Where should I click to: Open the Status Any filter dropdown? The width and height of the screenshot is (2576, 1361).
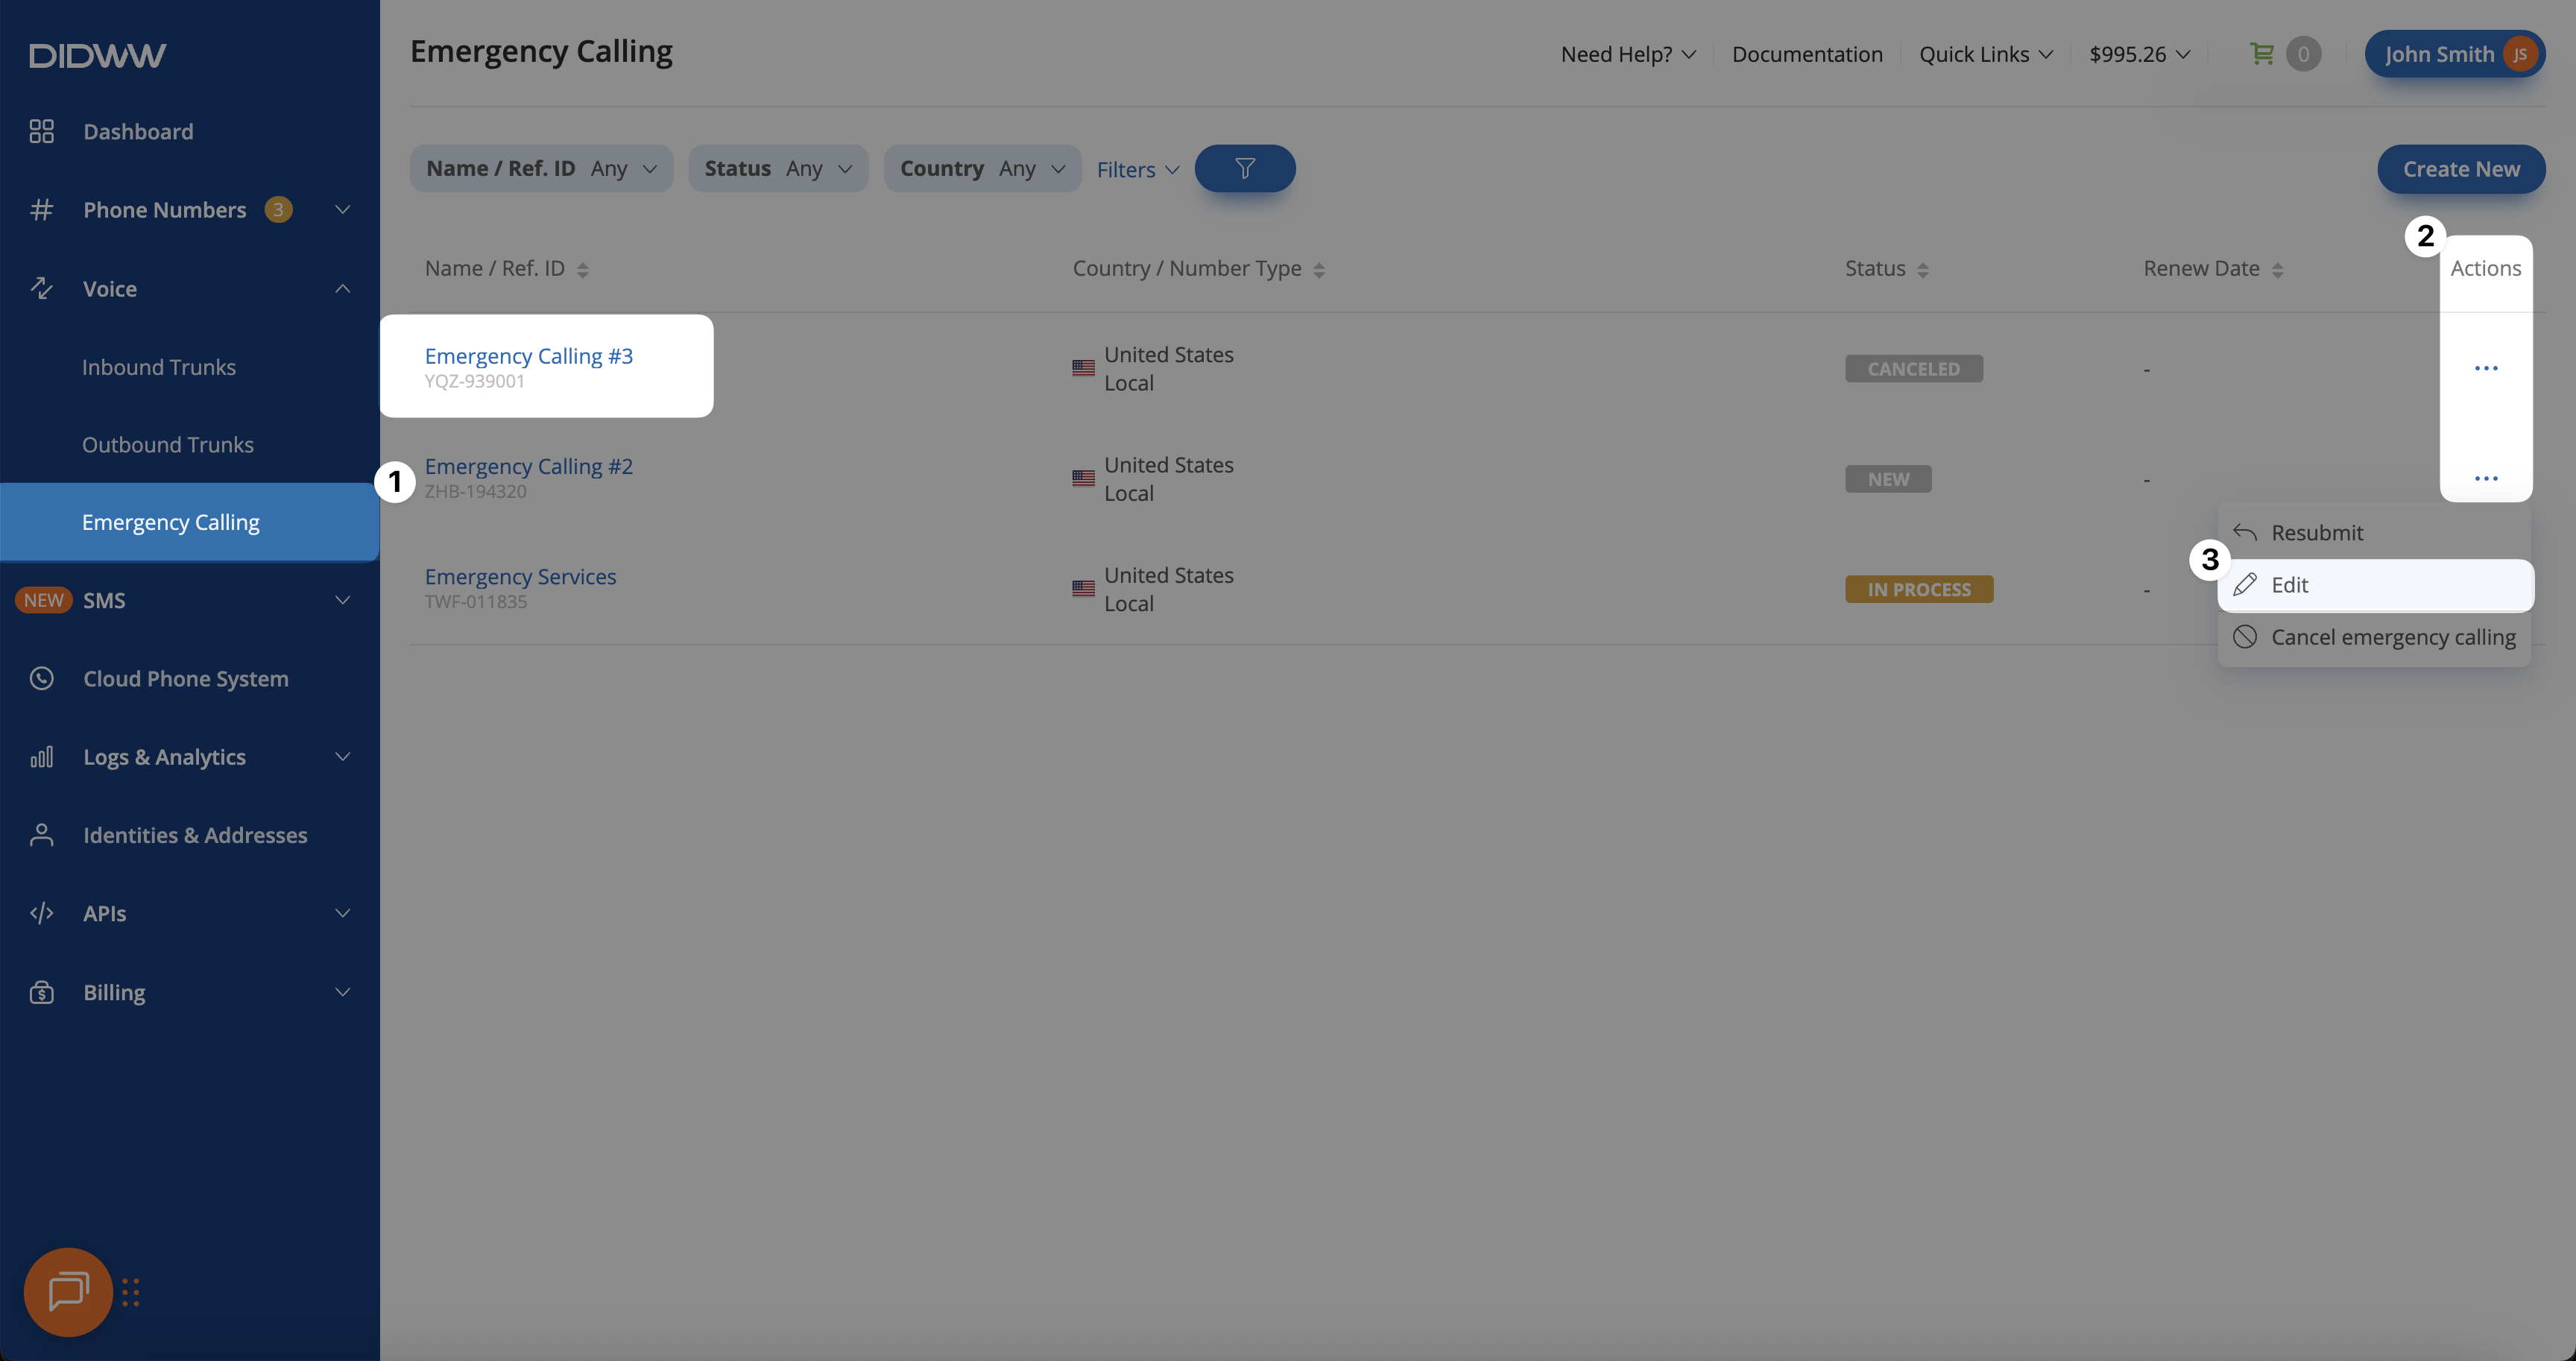coord(778,168)
